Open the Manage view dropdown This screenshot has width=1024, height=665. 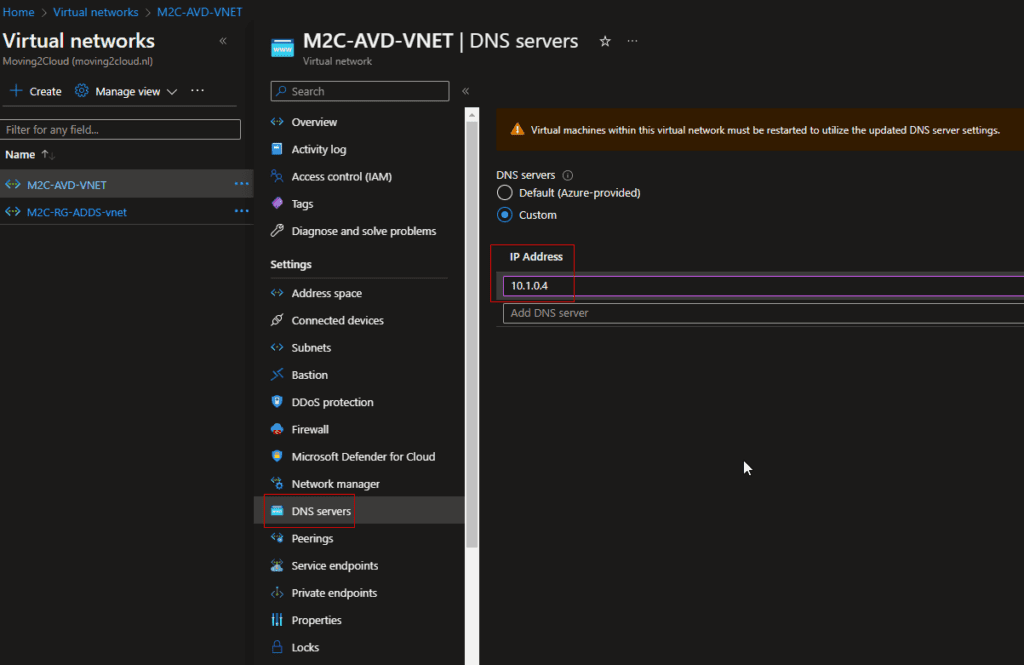click(x=127, y=91)
